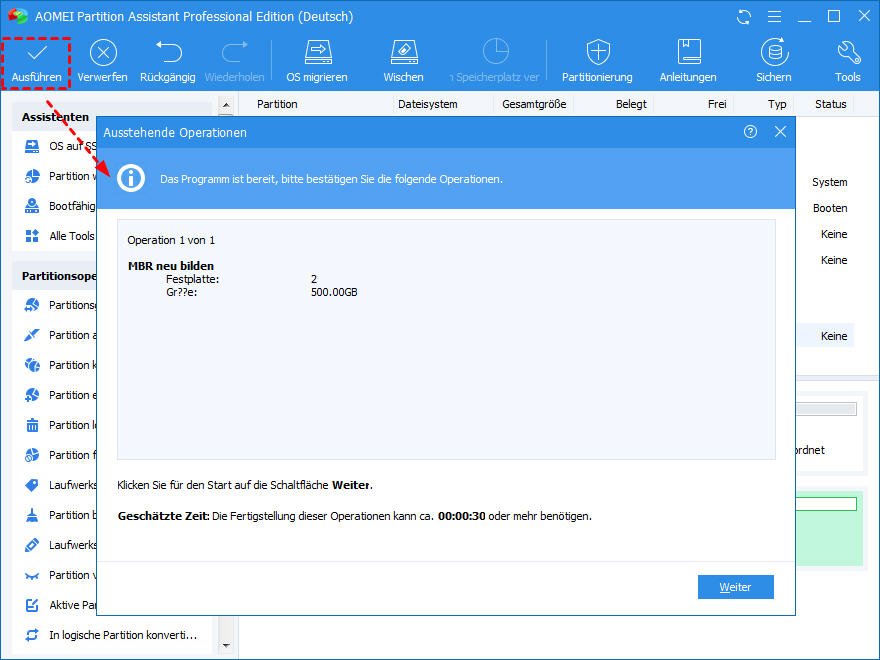Click Aktive Partition sidebar icon

[32, 605]
